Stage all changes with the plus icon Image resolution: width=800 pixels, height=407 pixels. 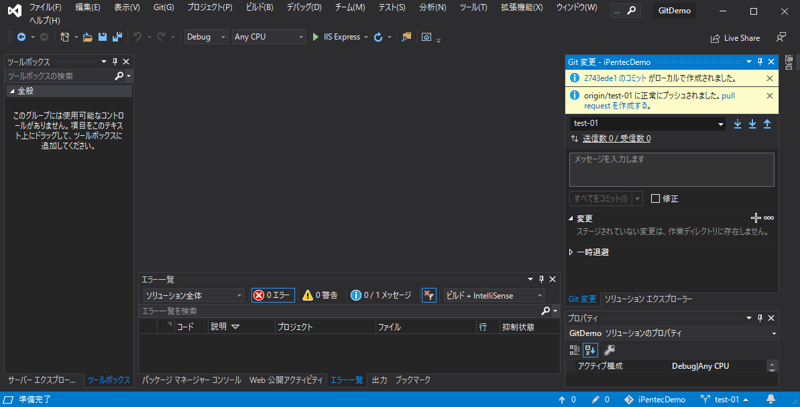click(756, 218)
